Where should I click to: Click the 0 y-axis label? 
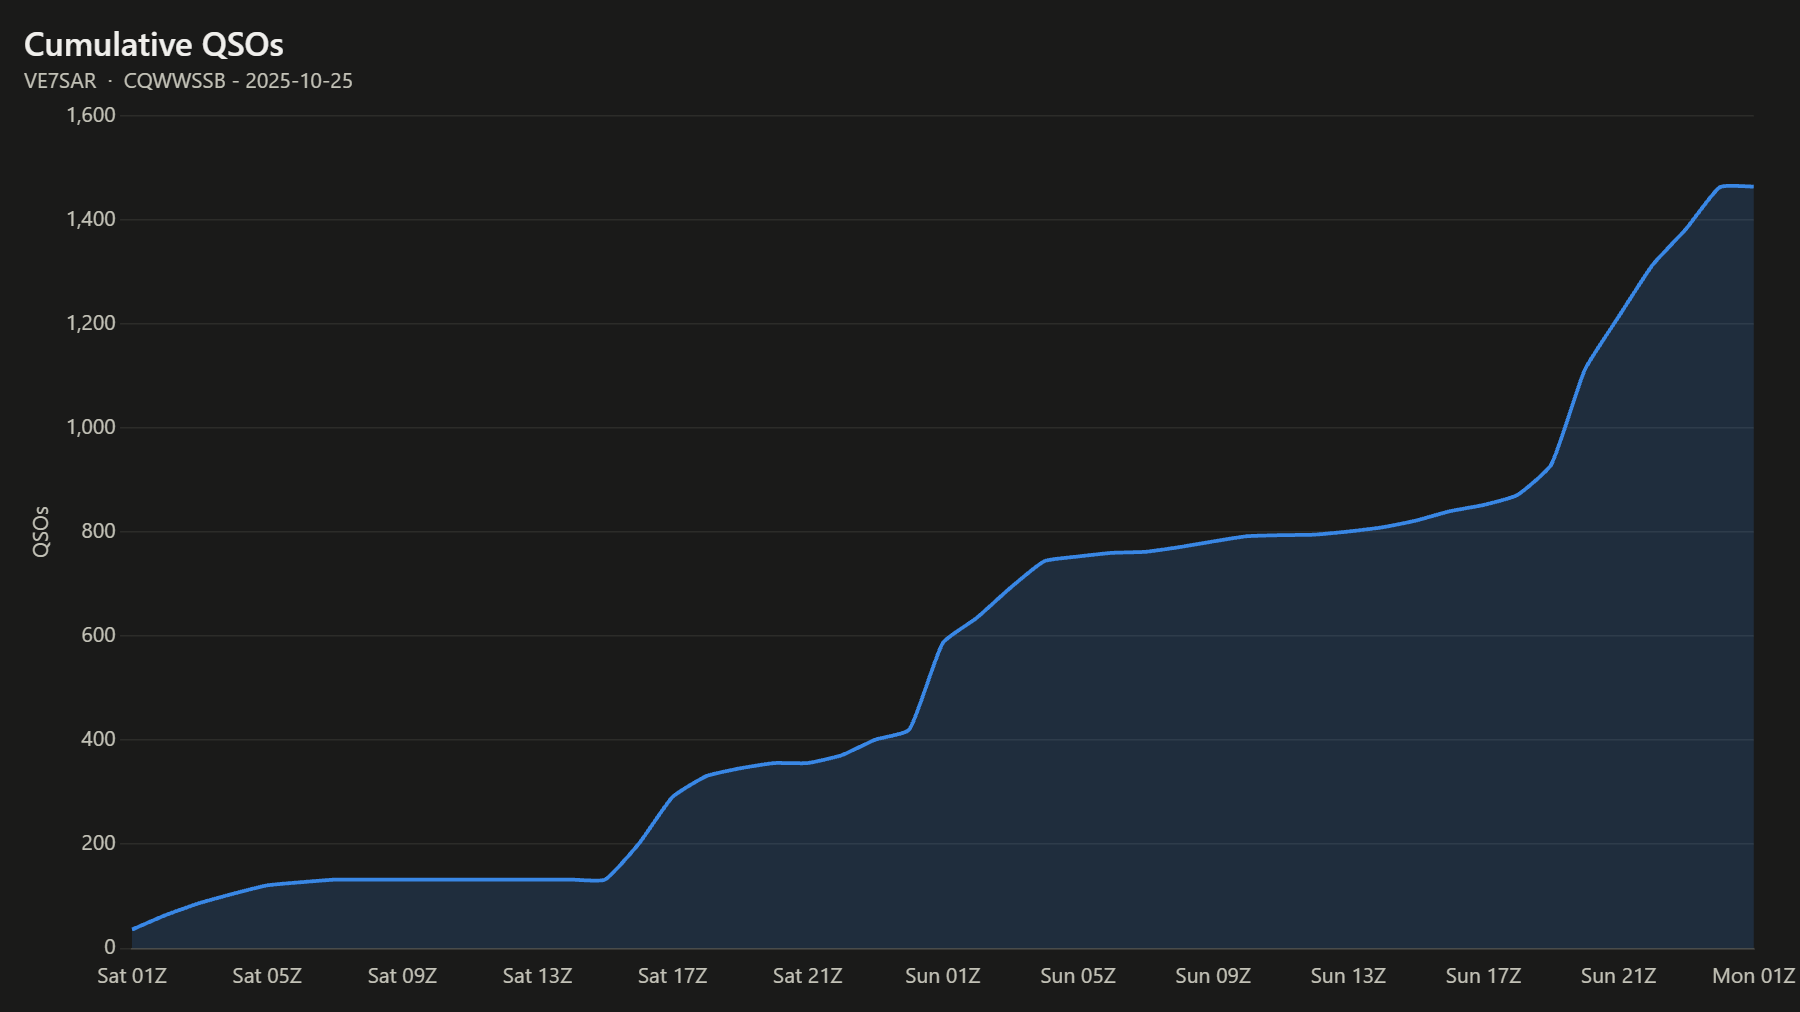point(110,947)
